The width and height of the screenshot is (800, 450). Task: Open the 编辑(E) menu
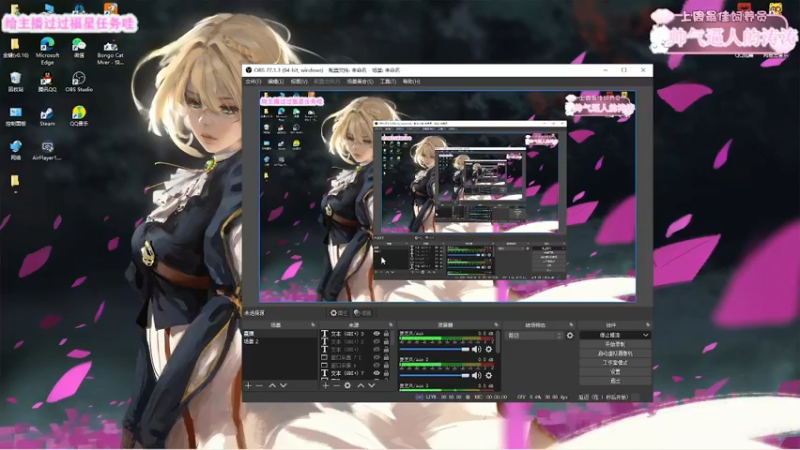(x=276, y=82)
